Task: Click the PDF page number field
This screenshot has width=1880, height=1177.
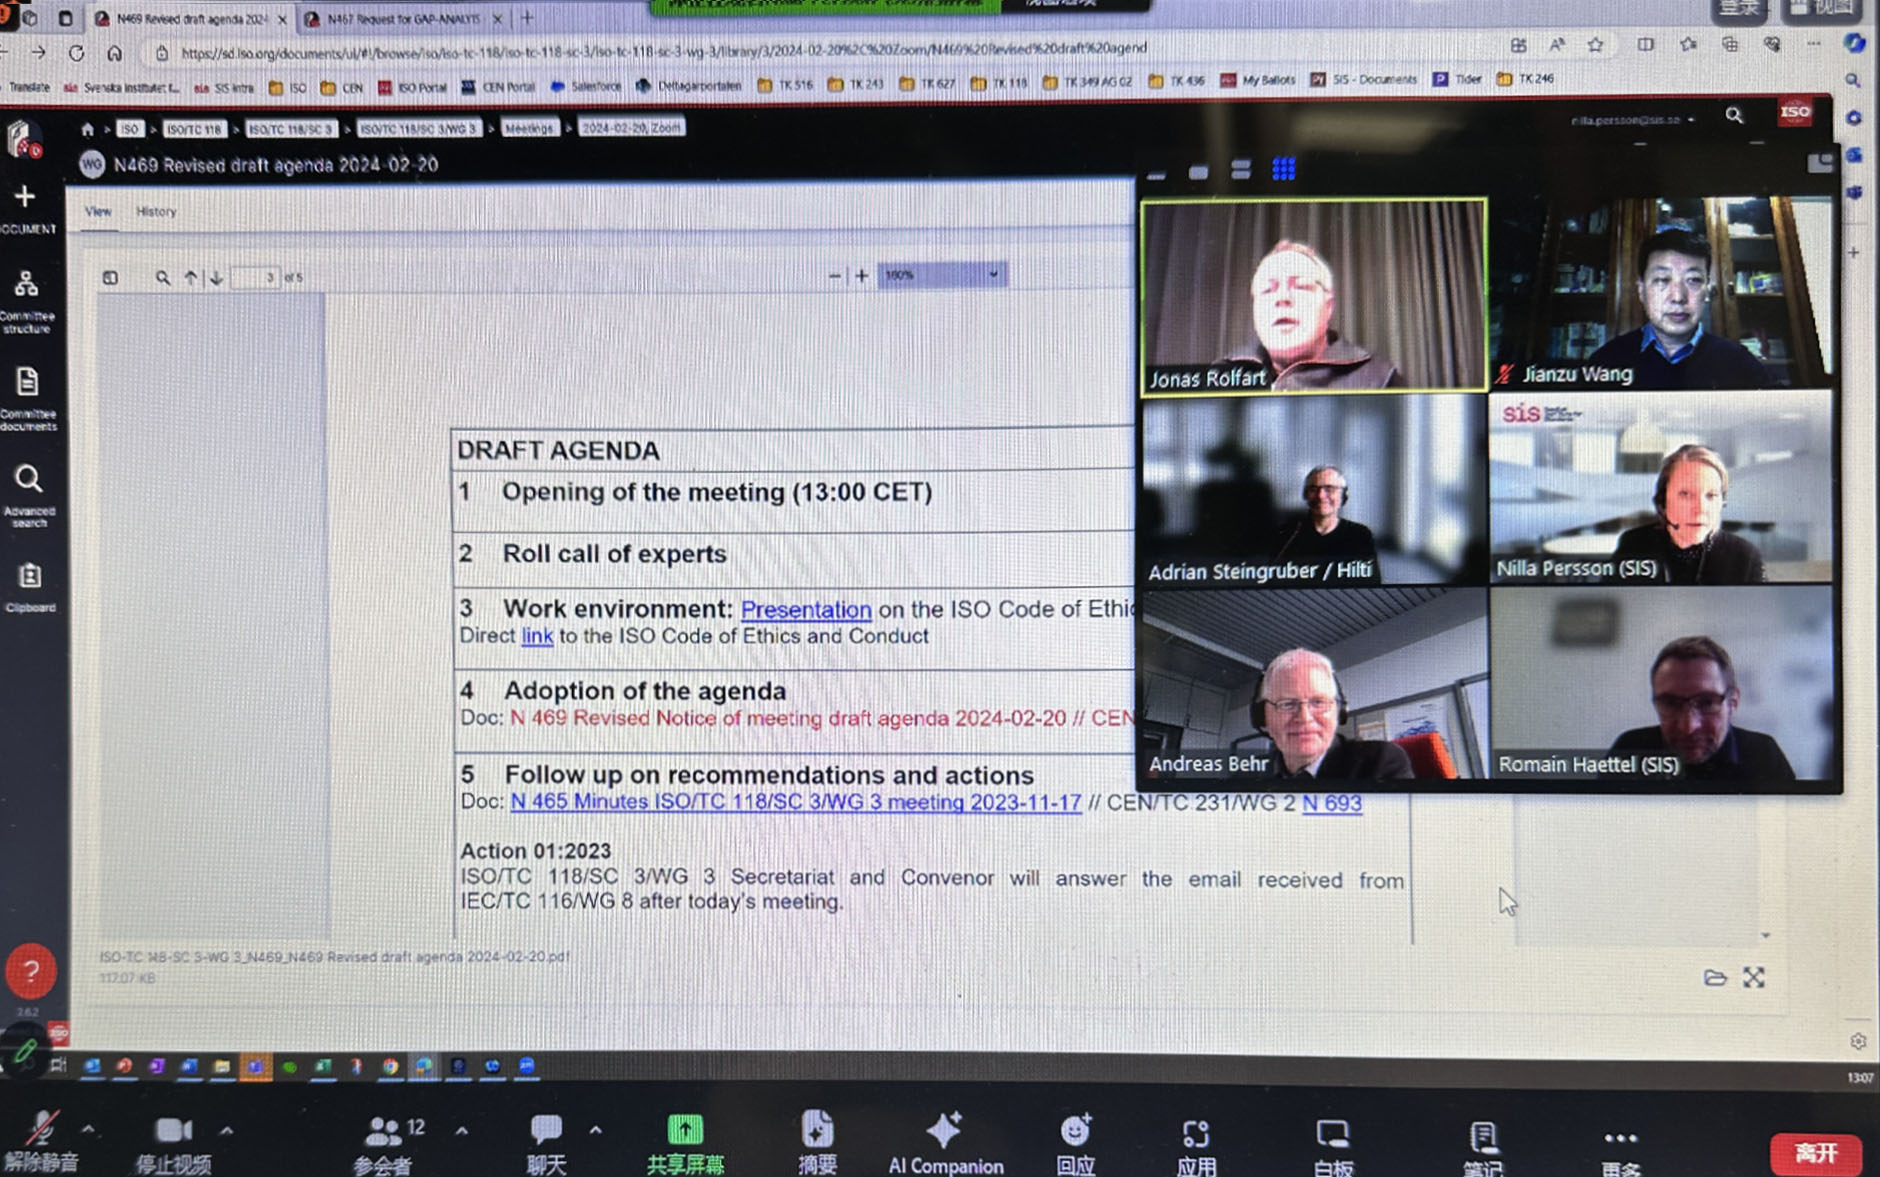Action: pos(257,277)
